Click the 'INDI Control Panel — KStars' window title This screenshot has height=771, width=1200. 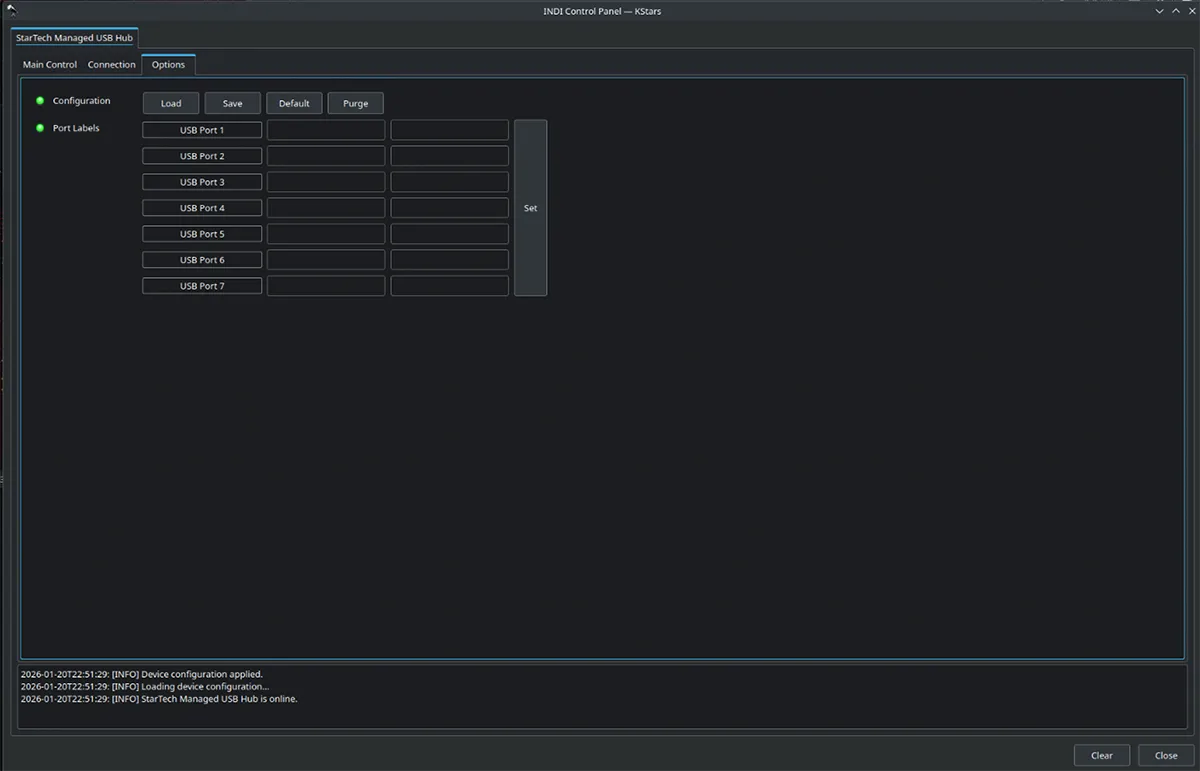(x=601, y=11)
